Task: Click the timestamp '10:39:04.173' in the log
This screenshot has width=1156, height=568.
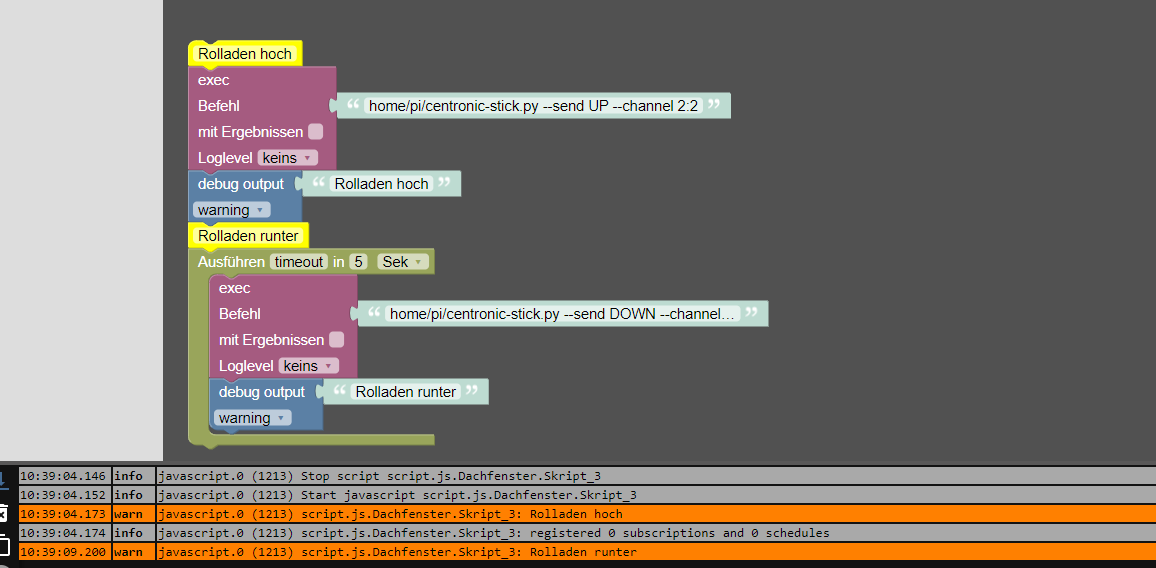Action: 64,514
